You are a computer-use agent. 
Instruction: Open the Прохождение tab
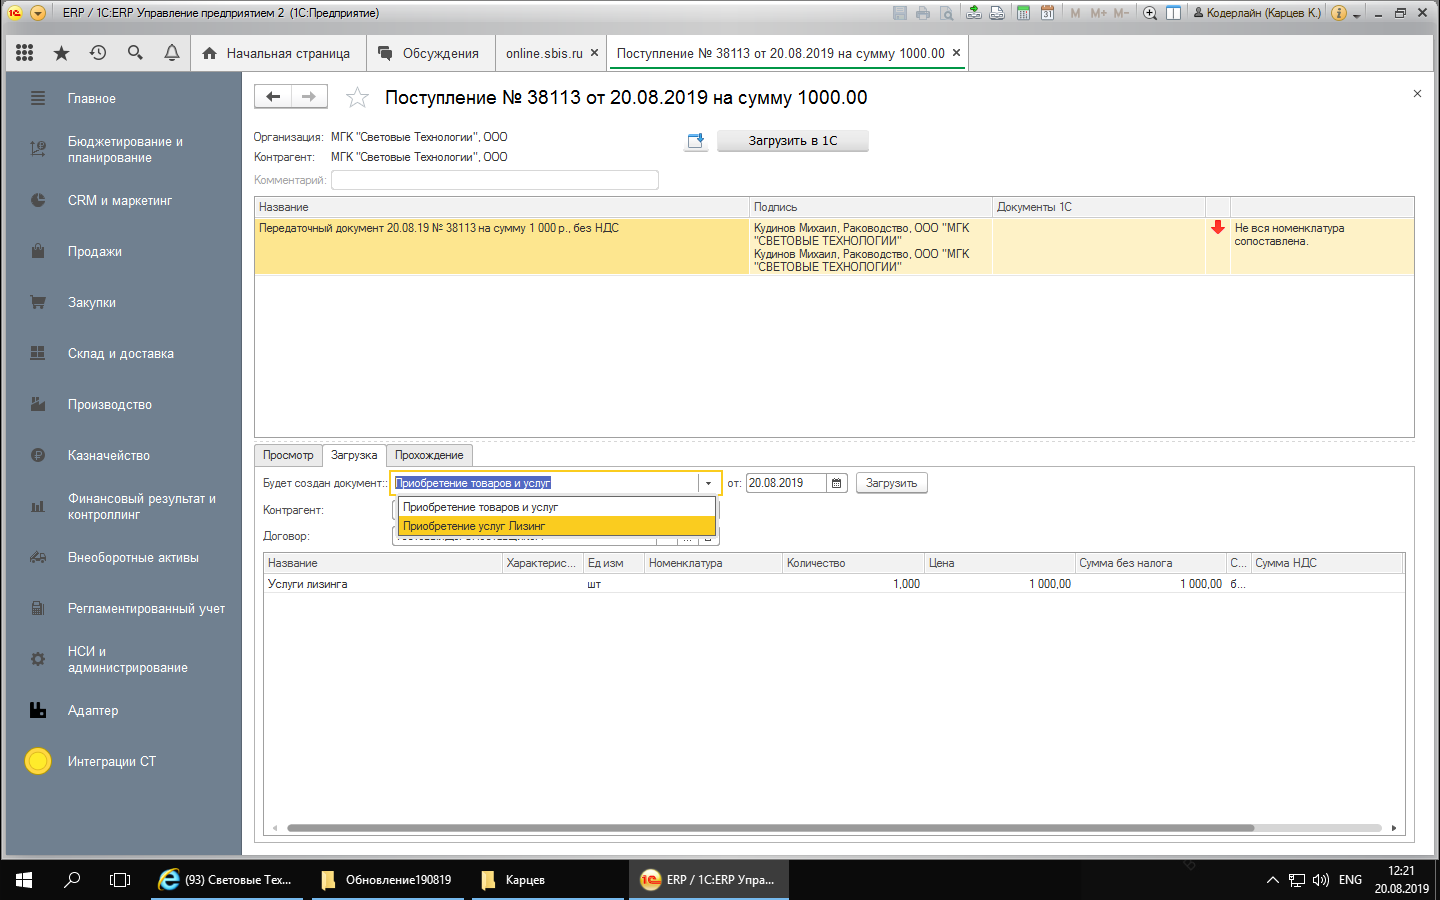tap(429, 455)
